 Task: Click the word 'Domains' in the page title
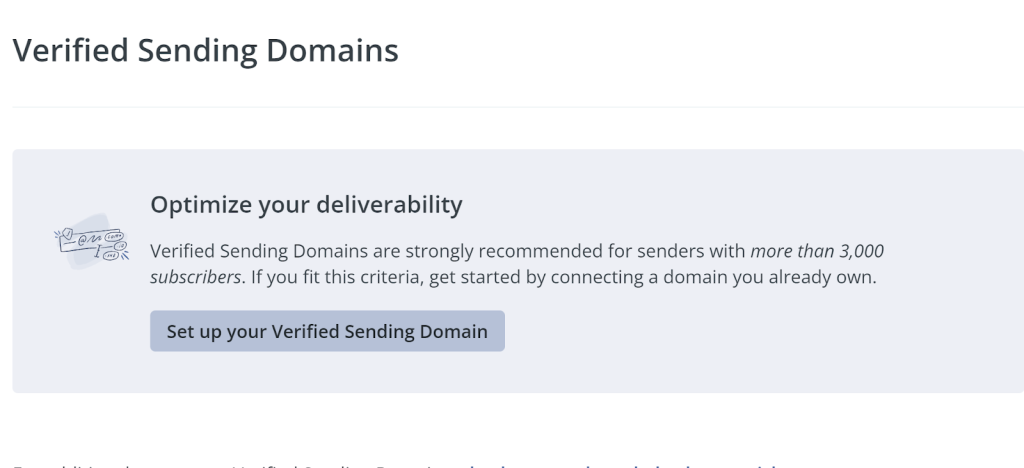[x=329, y=50]
